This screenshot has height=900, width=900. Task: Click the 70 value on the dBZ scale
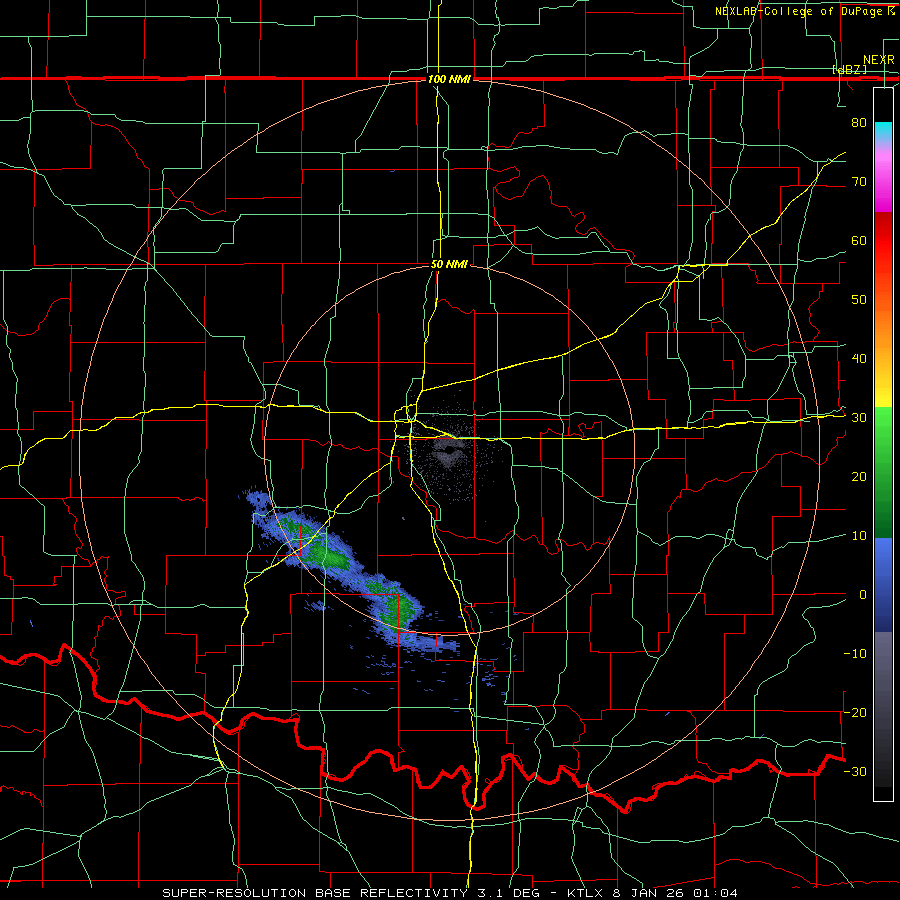(859, 181)
